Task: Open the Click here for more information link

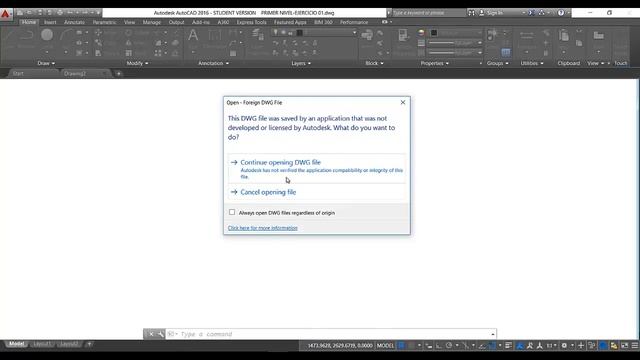Action: click(x=262, y=228)
